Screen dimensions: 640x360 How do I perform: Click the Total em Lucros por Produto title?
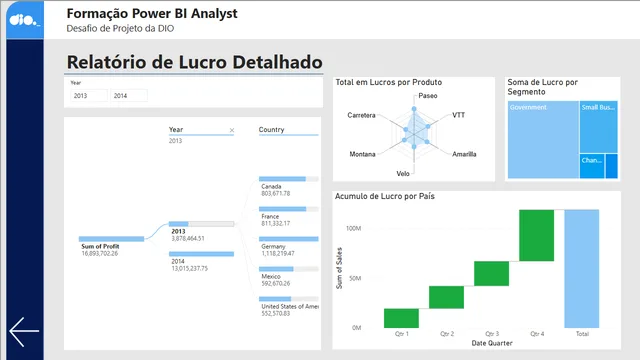[389, 82]
